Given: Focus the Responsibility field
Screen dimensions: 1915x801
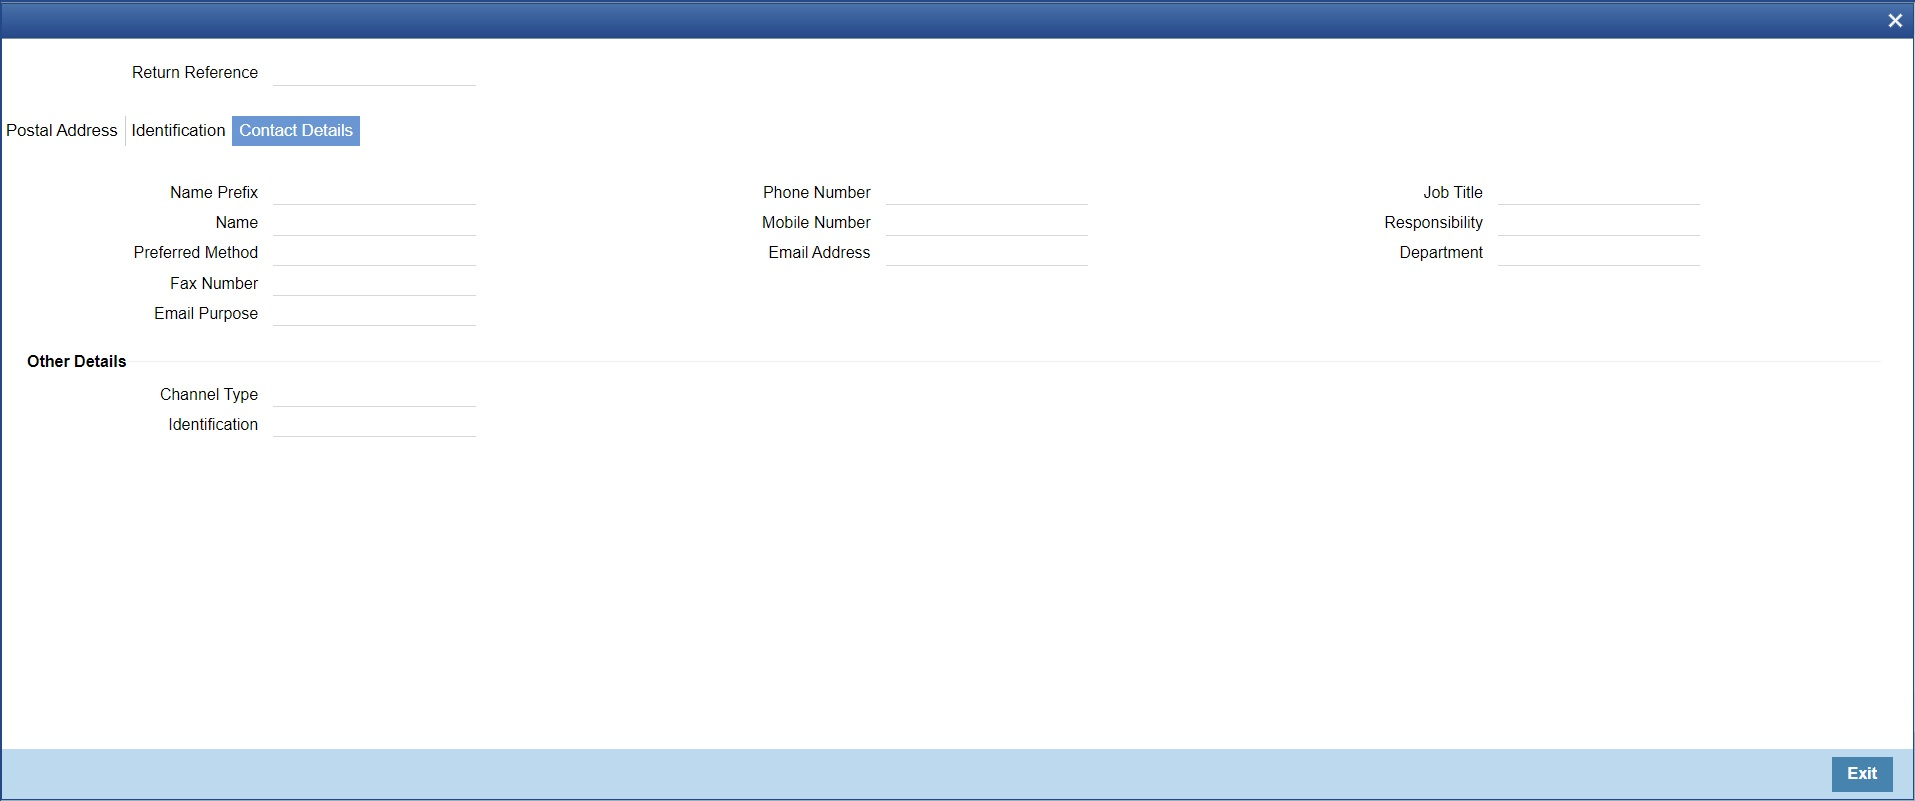Looking at the screenshot, I should [1598, 222].
